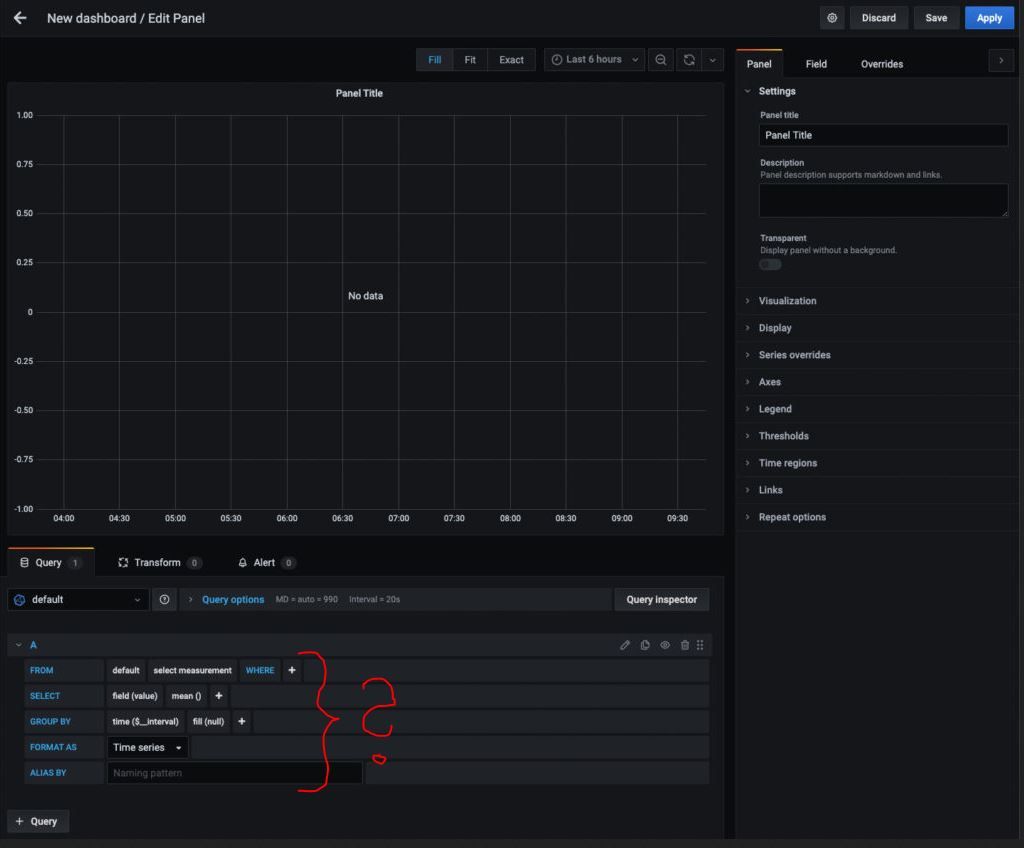Viewport: 1024px width, 848px height.
Task: Duplicate query A with the copy icon
Action: [x=645, y=645]
